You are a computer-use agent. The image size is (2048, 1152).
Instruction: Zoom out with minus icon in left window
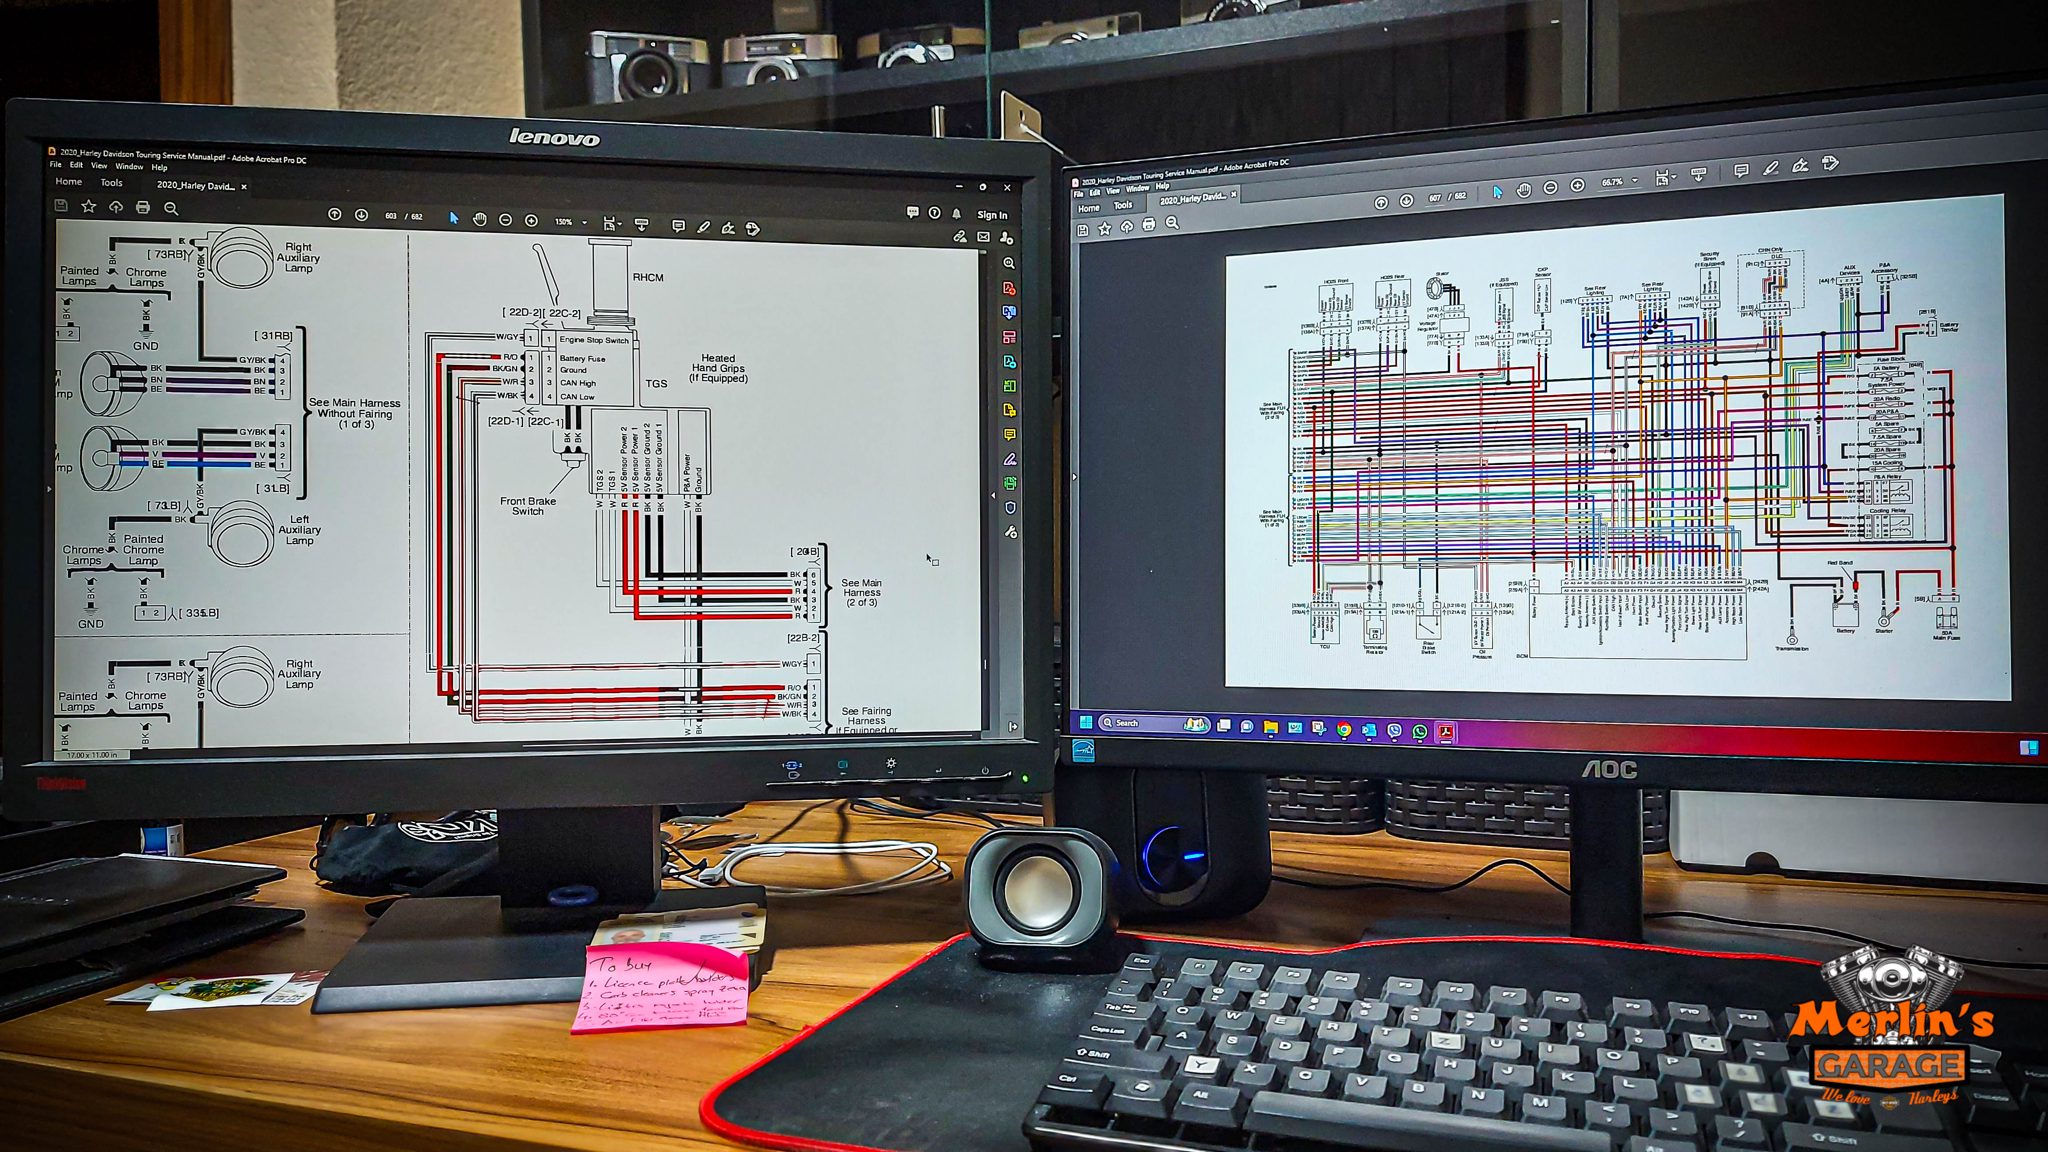[x=505, y=220]
